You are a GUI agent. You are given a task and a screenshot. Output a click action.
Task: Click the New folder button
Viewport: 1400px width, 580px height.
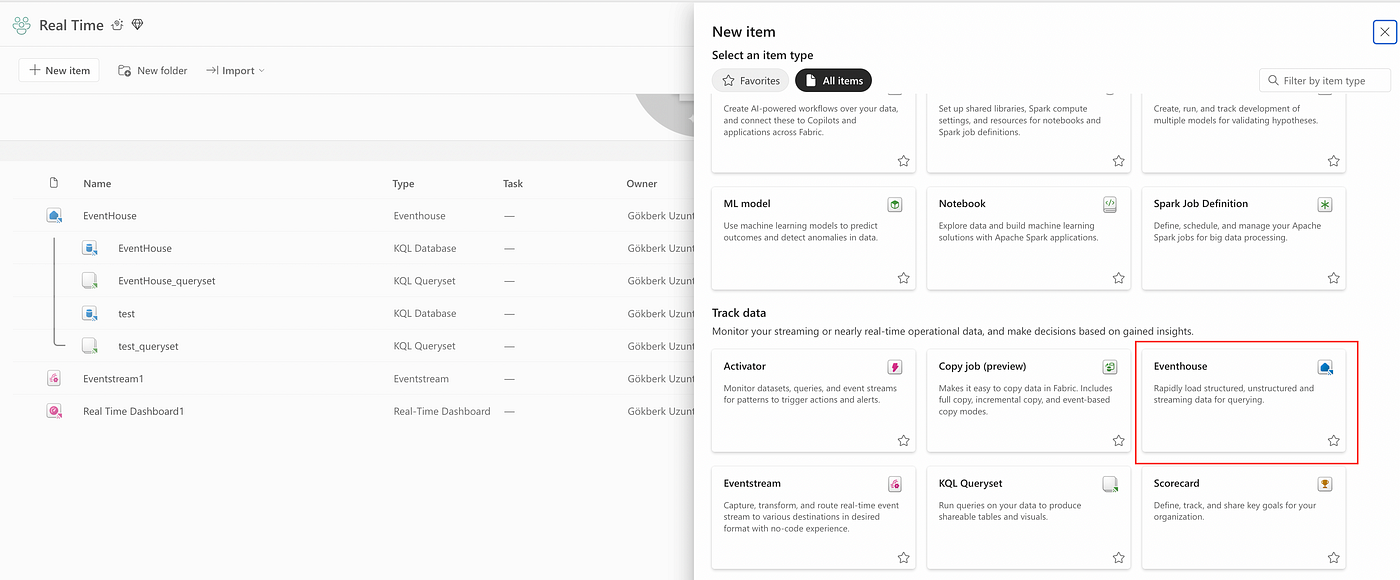(x=153, y=70)
